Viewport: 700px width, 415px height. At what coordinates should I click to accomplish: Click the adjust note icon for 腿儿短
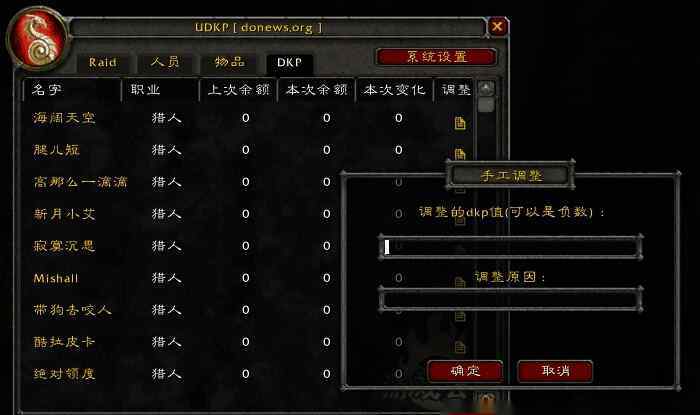click(460, 154)
